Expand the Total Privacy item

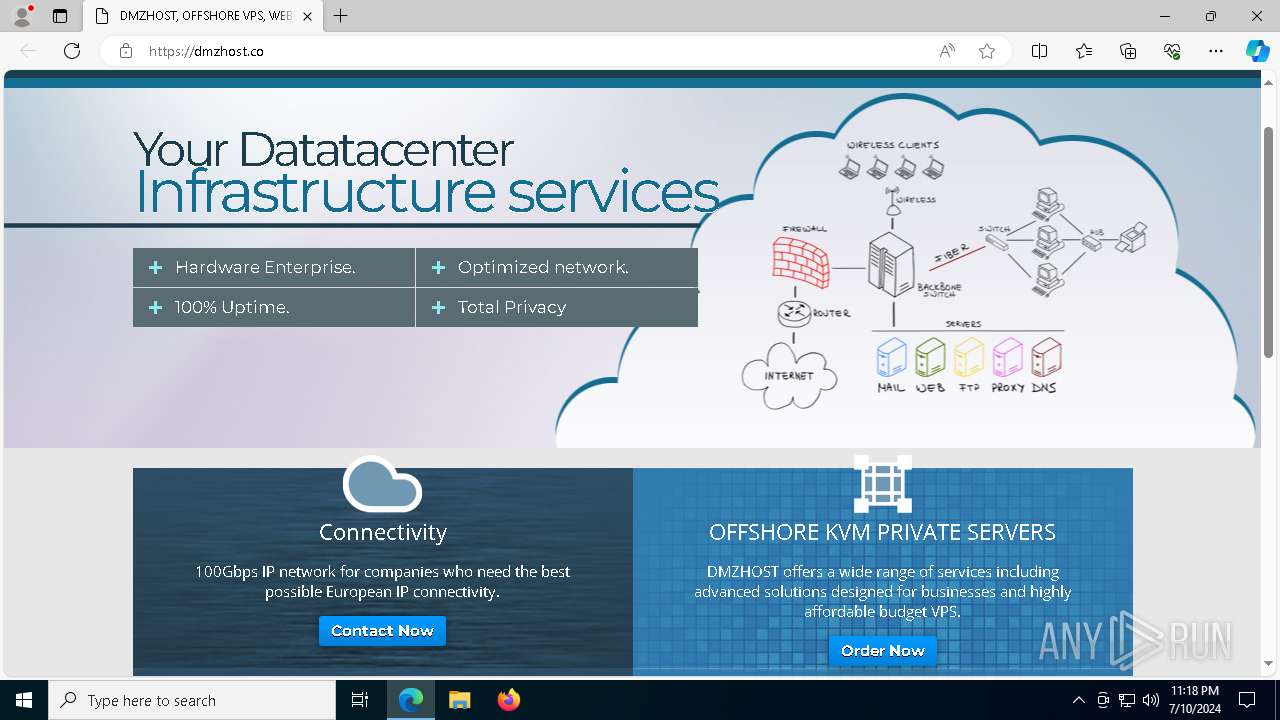(x=557, y=307)
